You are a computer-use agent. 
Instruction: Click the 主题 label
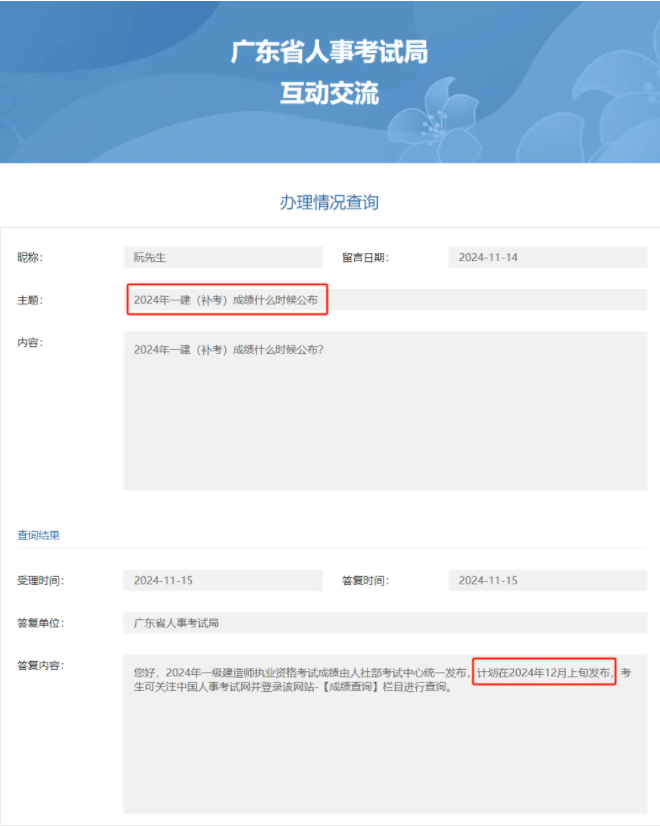click(31, 300)
